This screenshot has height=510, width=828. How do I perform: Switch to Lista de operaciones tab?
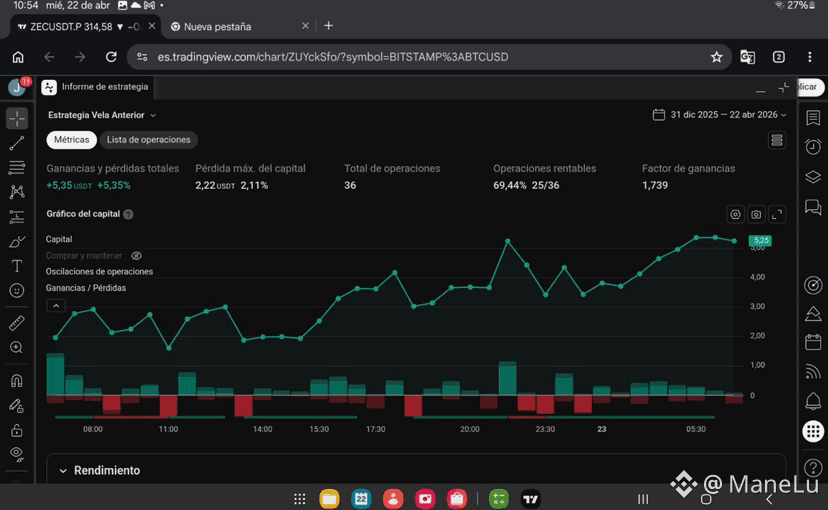pyautogui.click(x=148, y=140)
